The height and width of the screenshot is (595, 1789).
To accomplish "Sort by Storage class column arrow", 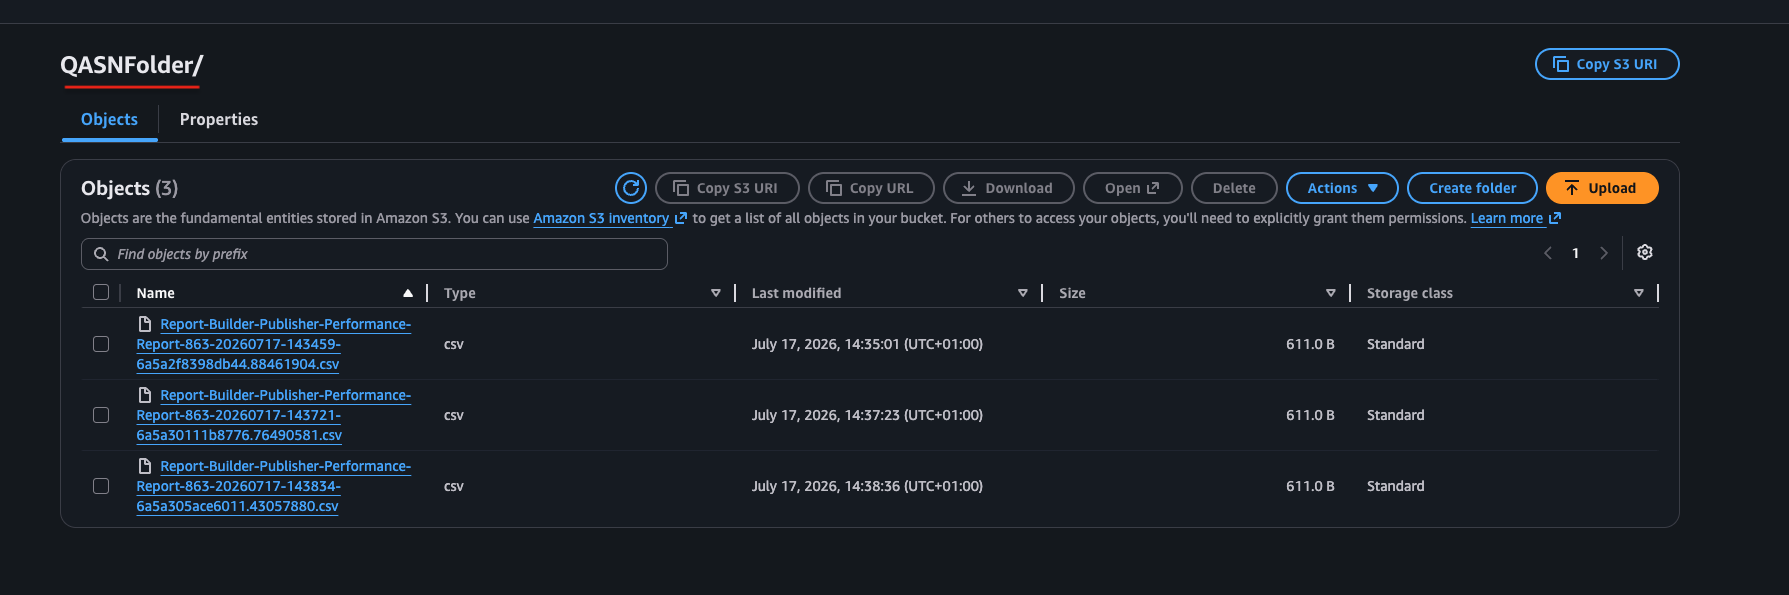I will (x=1639, y=293).
